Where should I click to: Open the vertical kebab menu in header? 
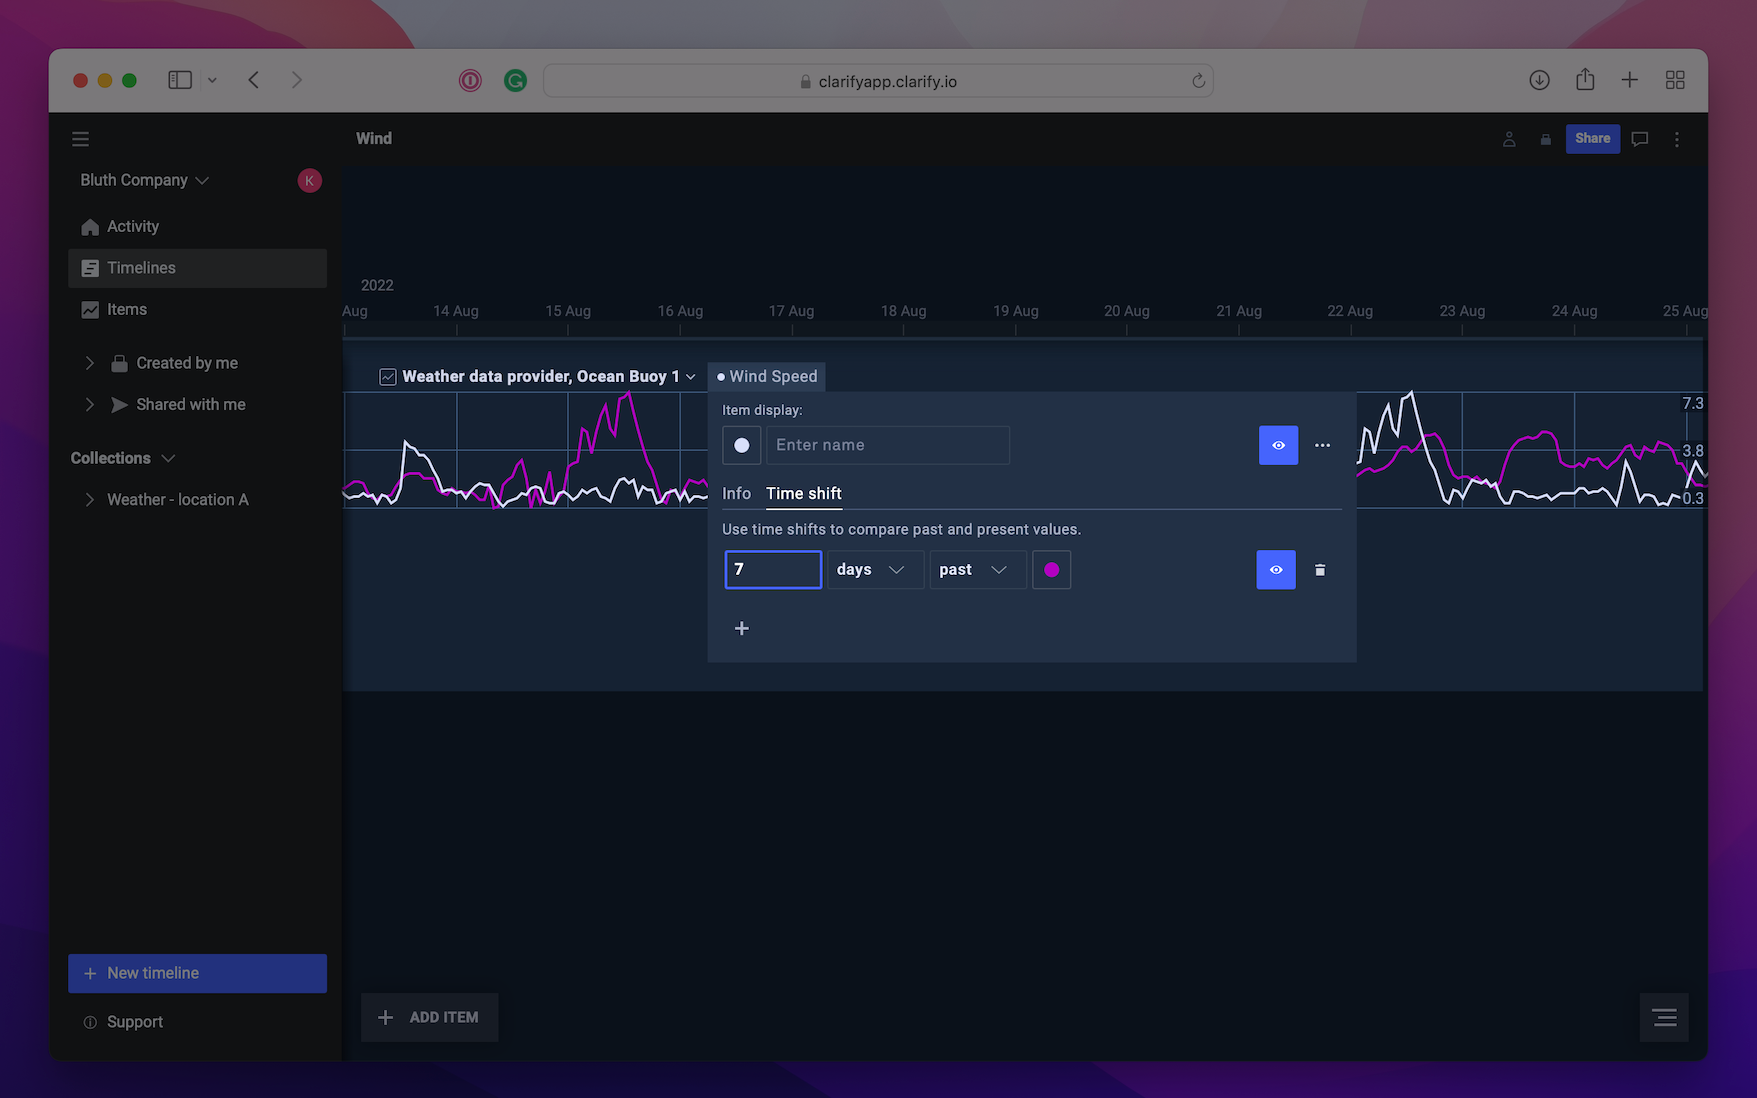click(x=1677, y=139)
